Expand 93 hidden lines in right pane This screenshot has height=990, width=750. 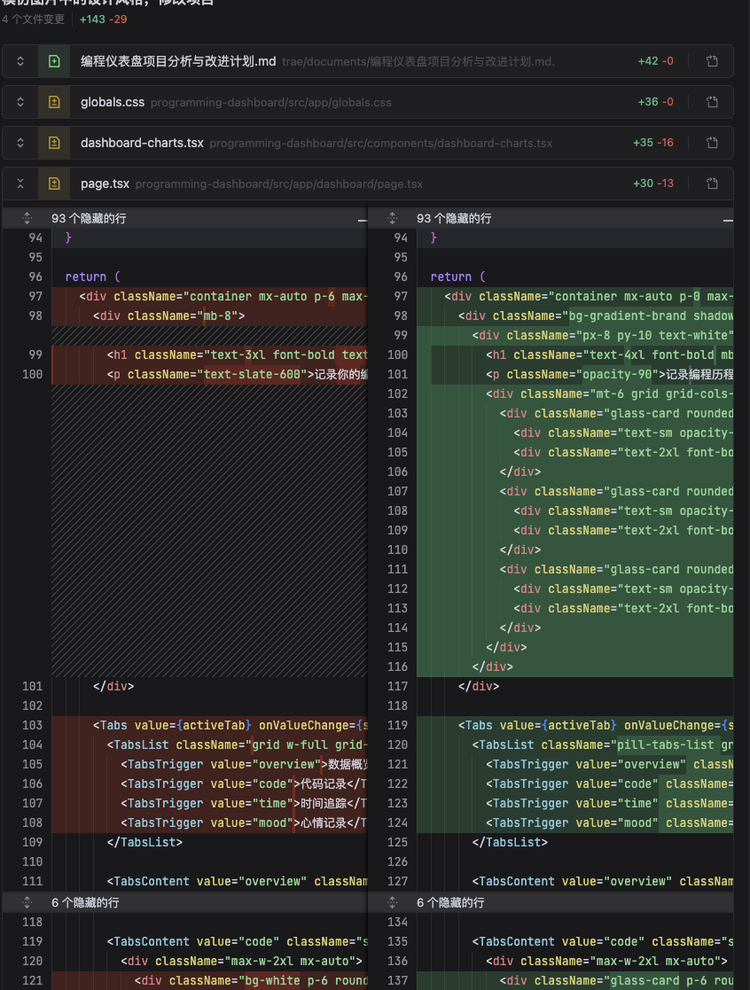pyautogui.click(x=392, y=218)
